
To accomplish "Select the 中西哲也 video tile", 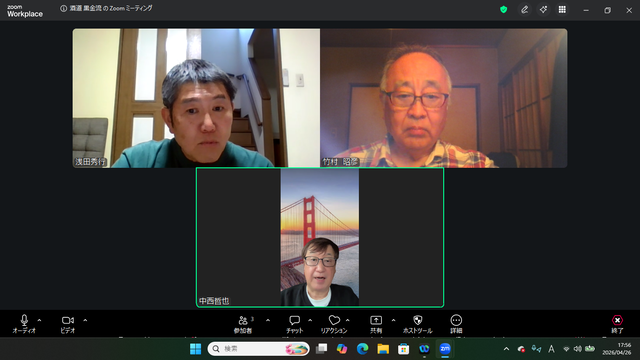I will click(x=320, y=237).
